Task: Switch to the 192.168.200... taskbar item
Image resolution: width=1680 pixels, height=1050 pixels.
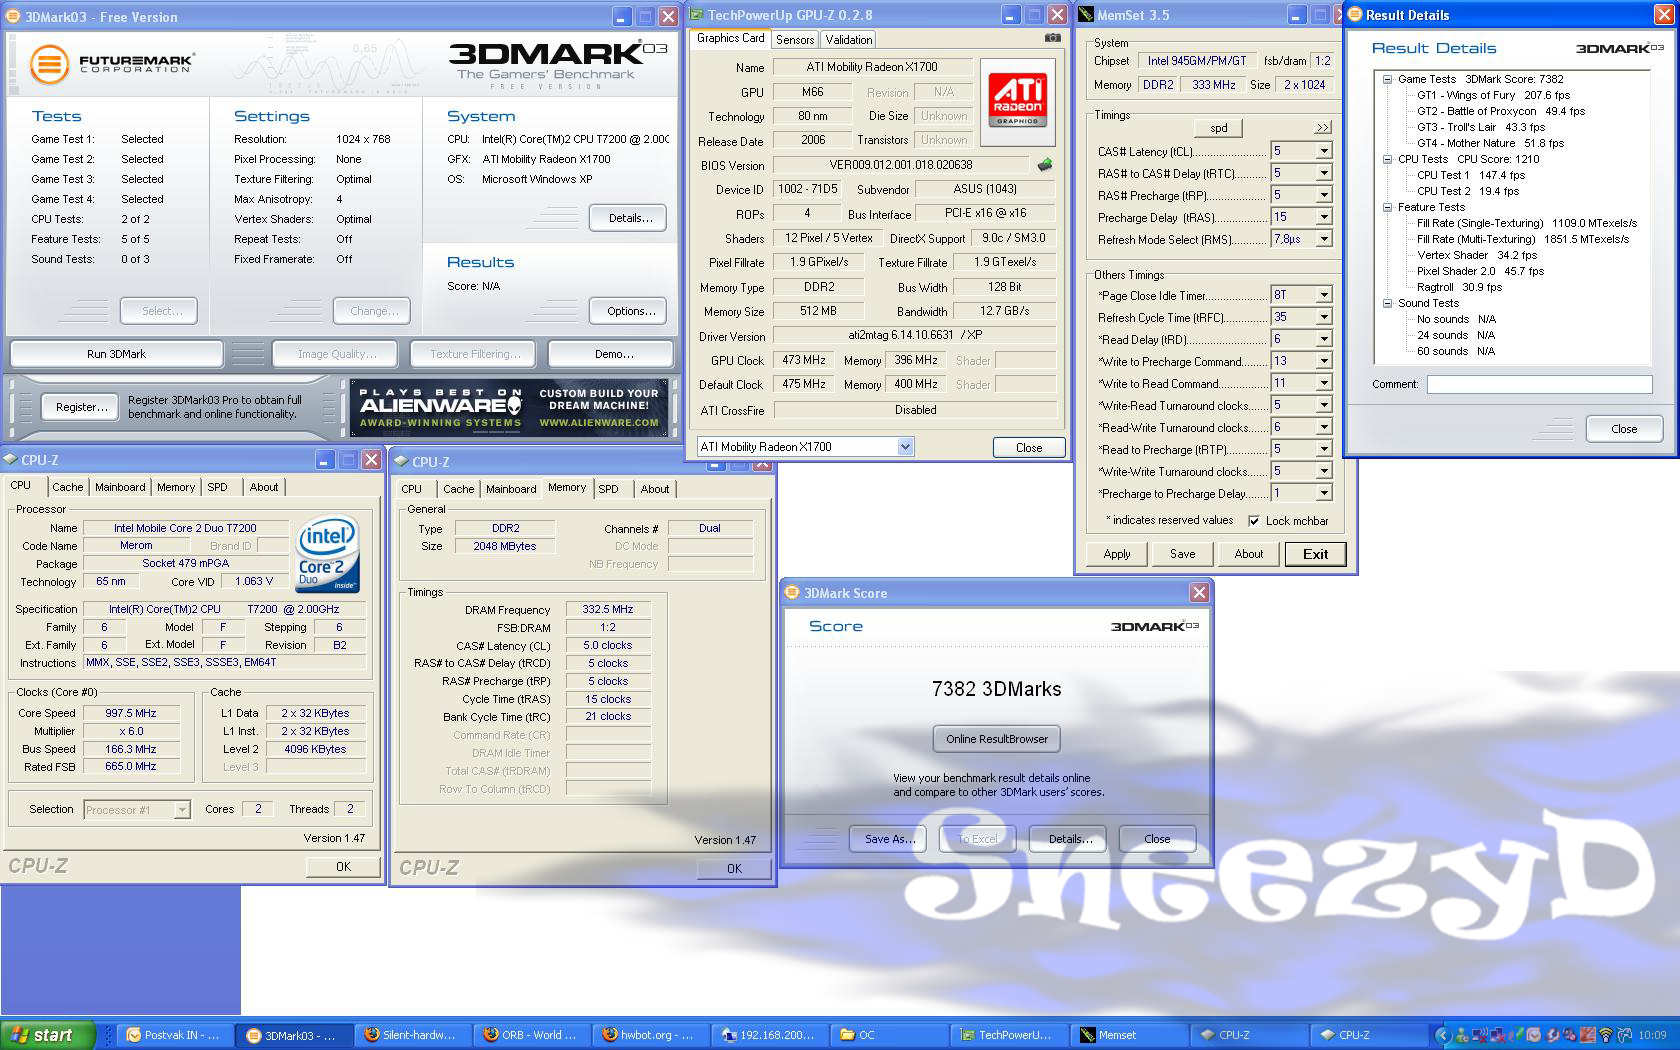Action: (771, 1035)
